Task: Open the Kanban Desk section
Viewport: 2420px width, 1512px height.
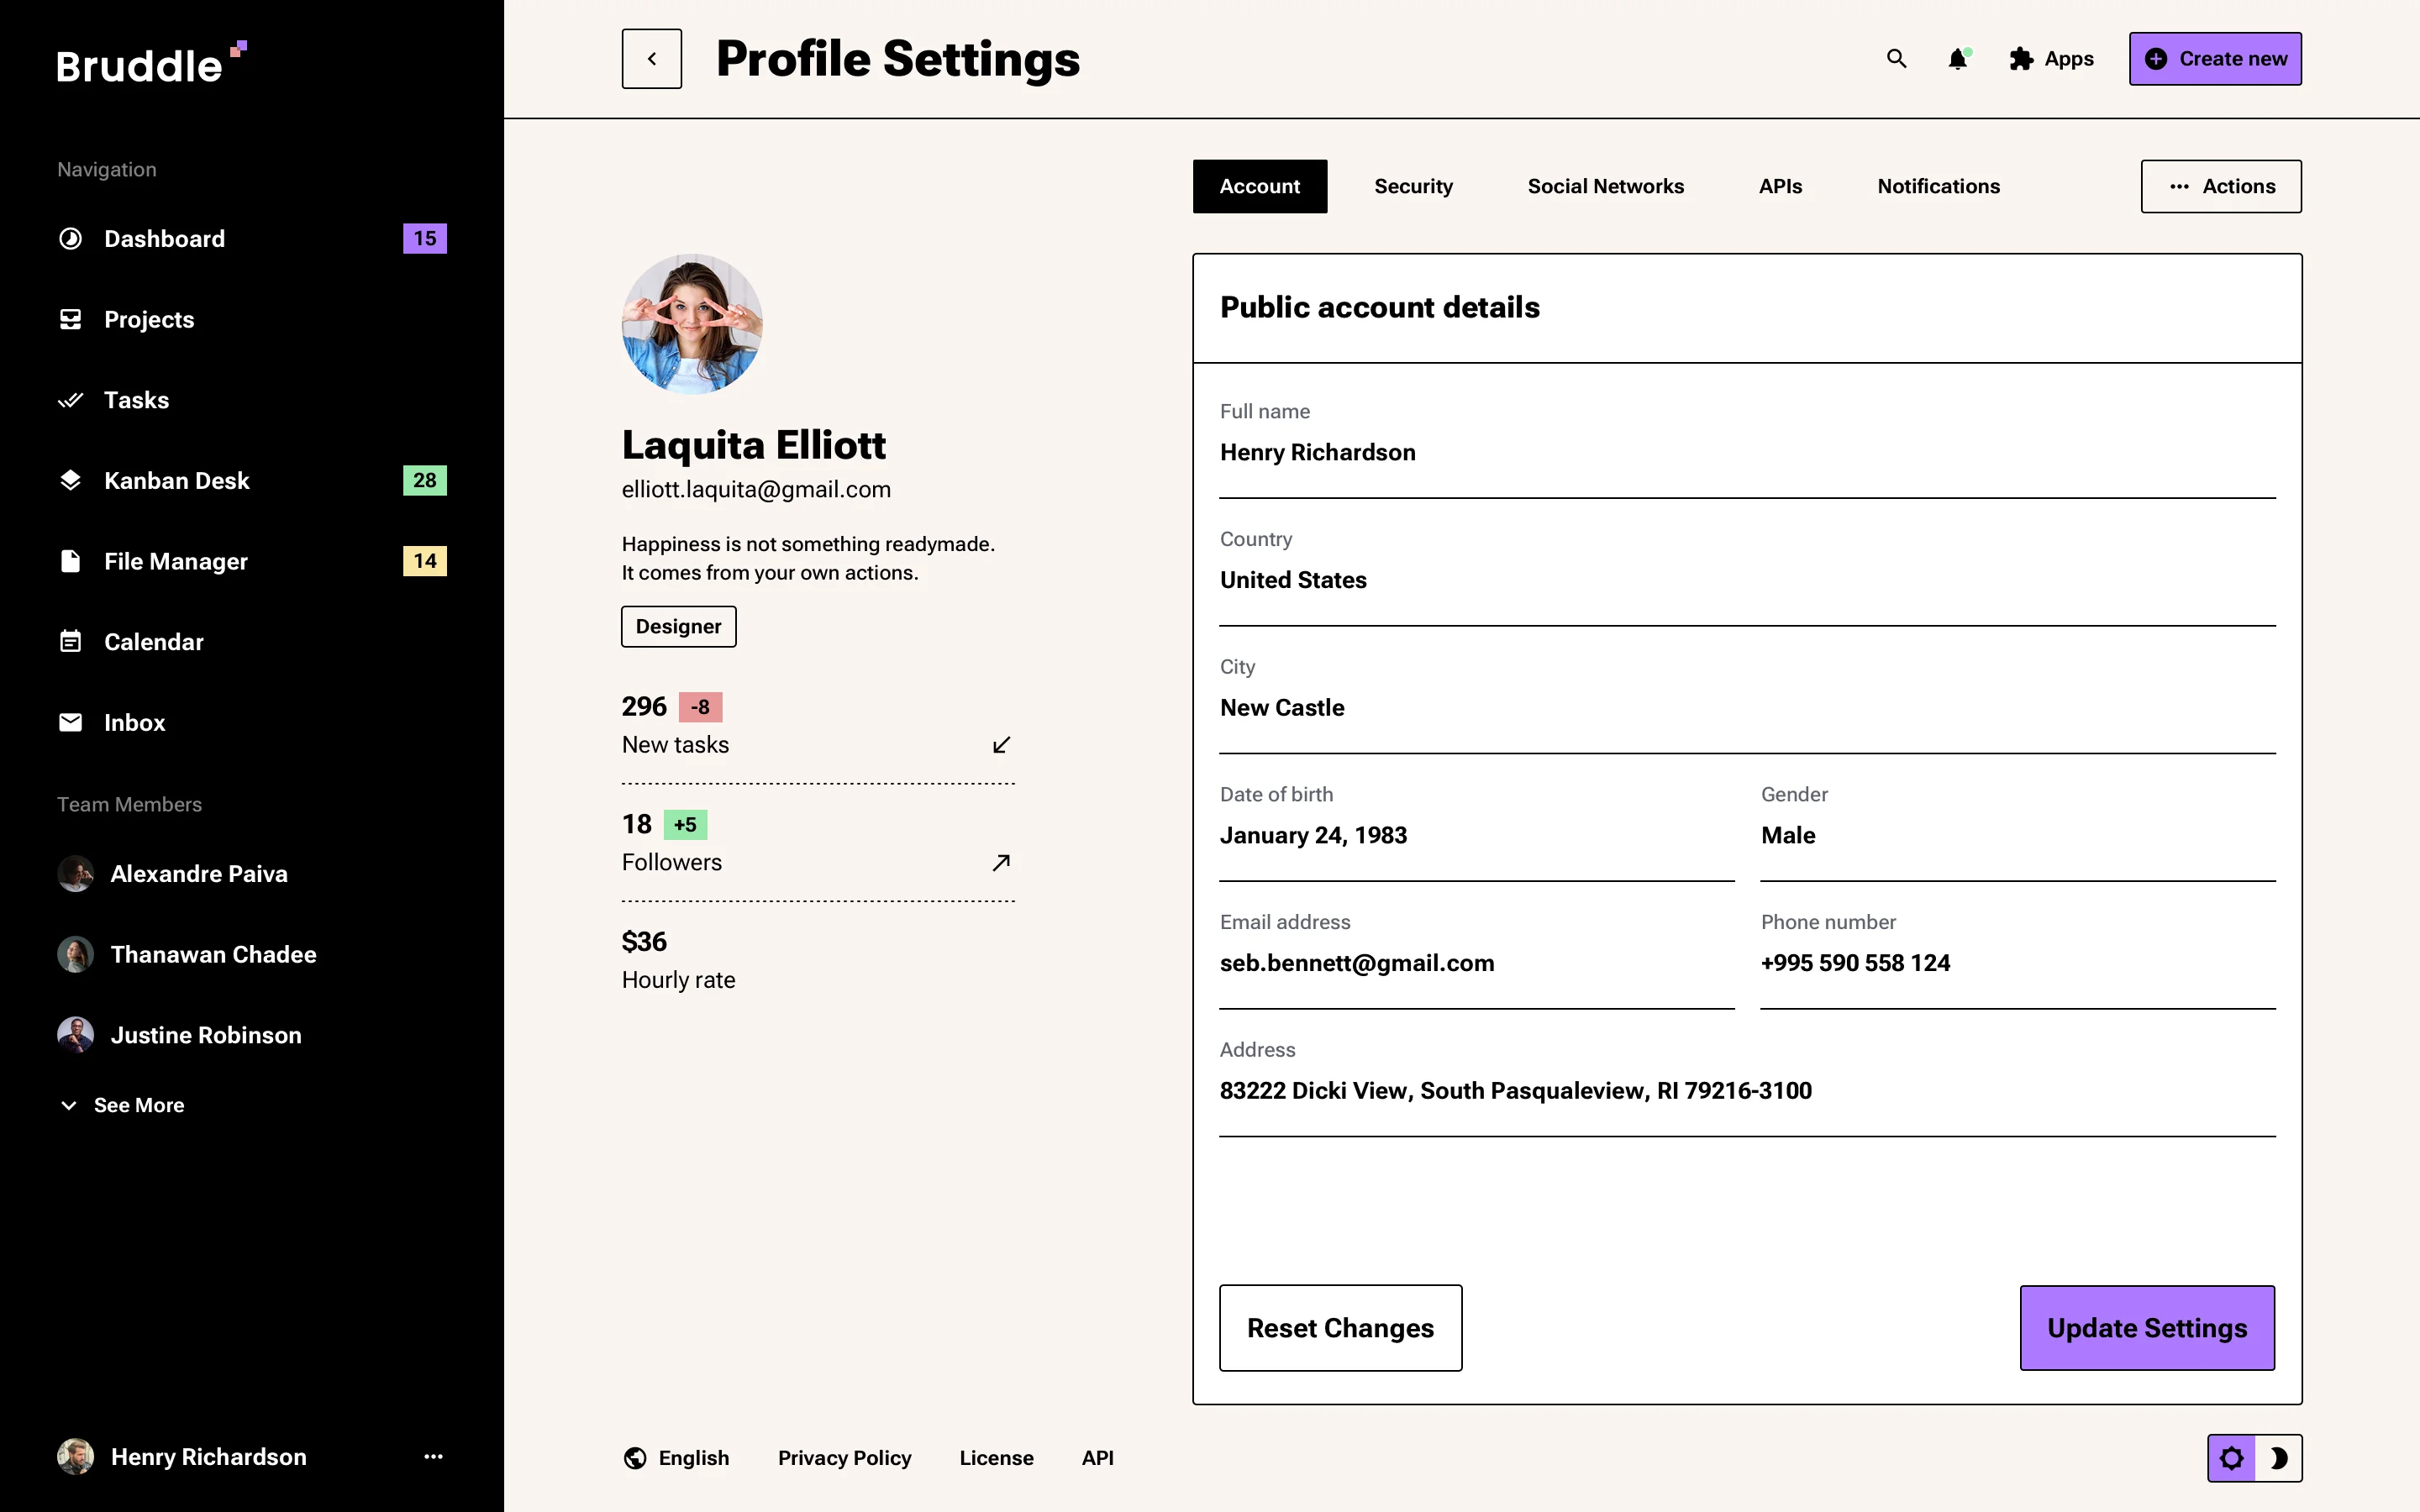Action: (x=177, y=480)
